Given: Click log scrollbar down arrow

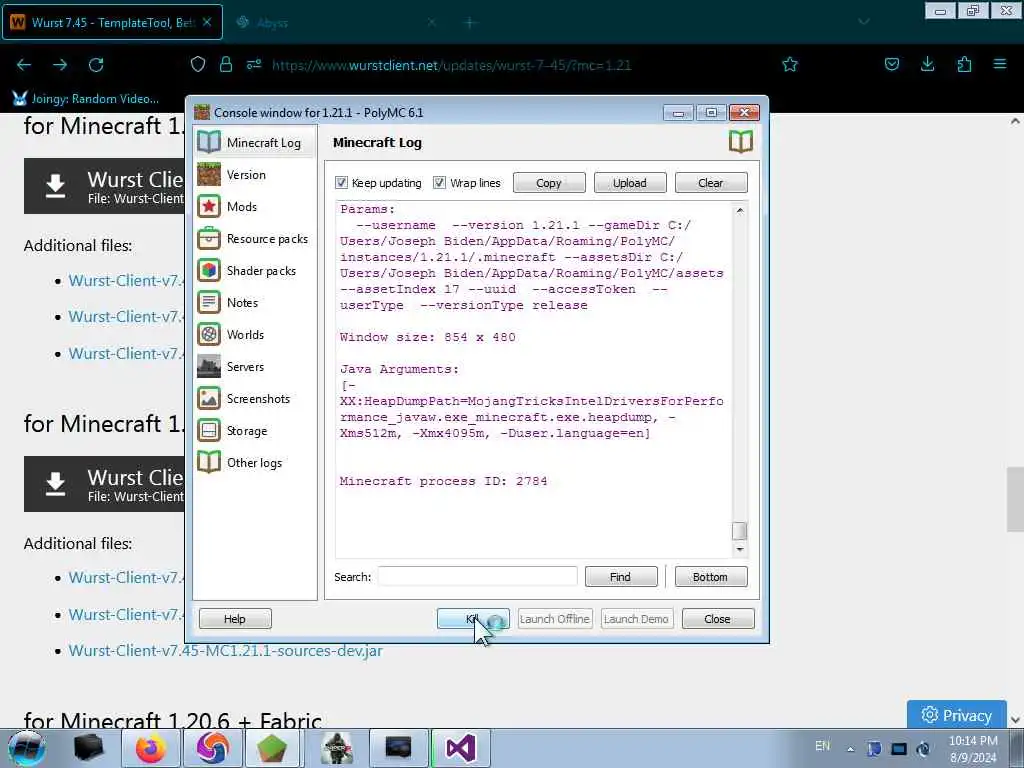Looking at the screenshot, I should tap(739, 549).
